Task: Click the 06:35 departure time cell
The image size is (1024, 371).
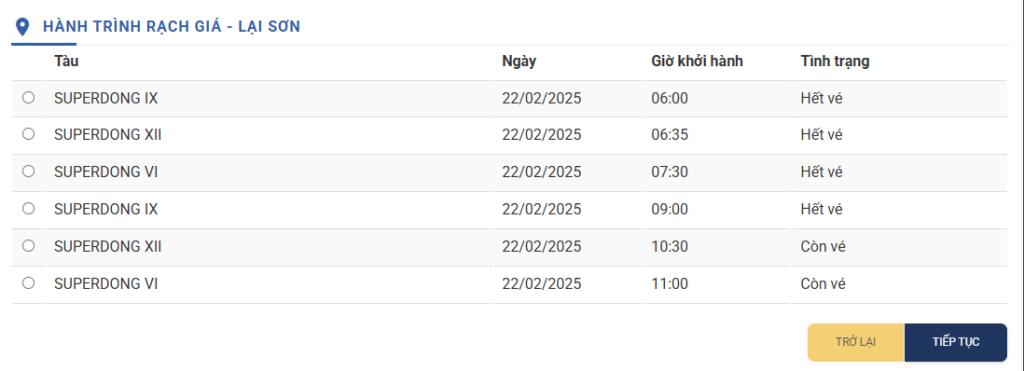Action: (669, 135)
